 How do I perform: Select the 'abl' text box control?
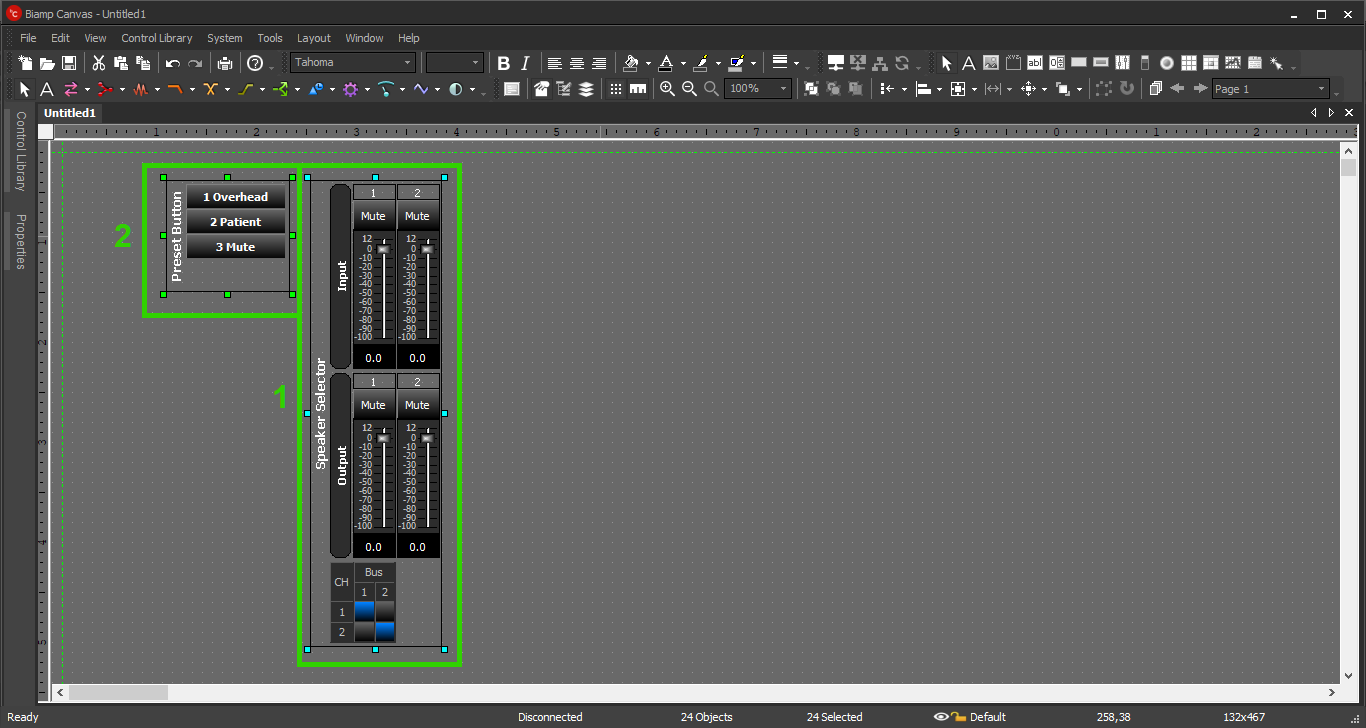click(1034, 63)
